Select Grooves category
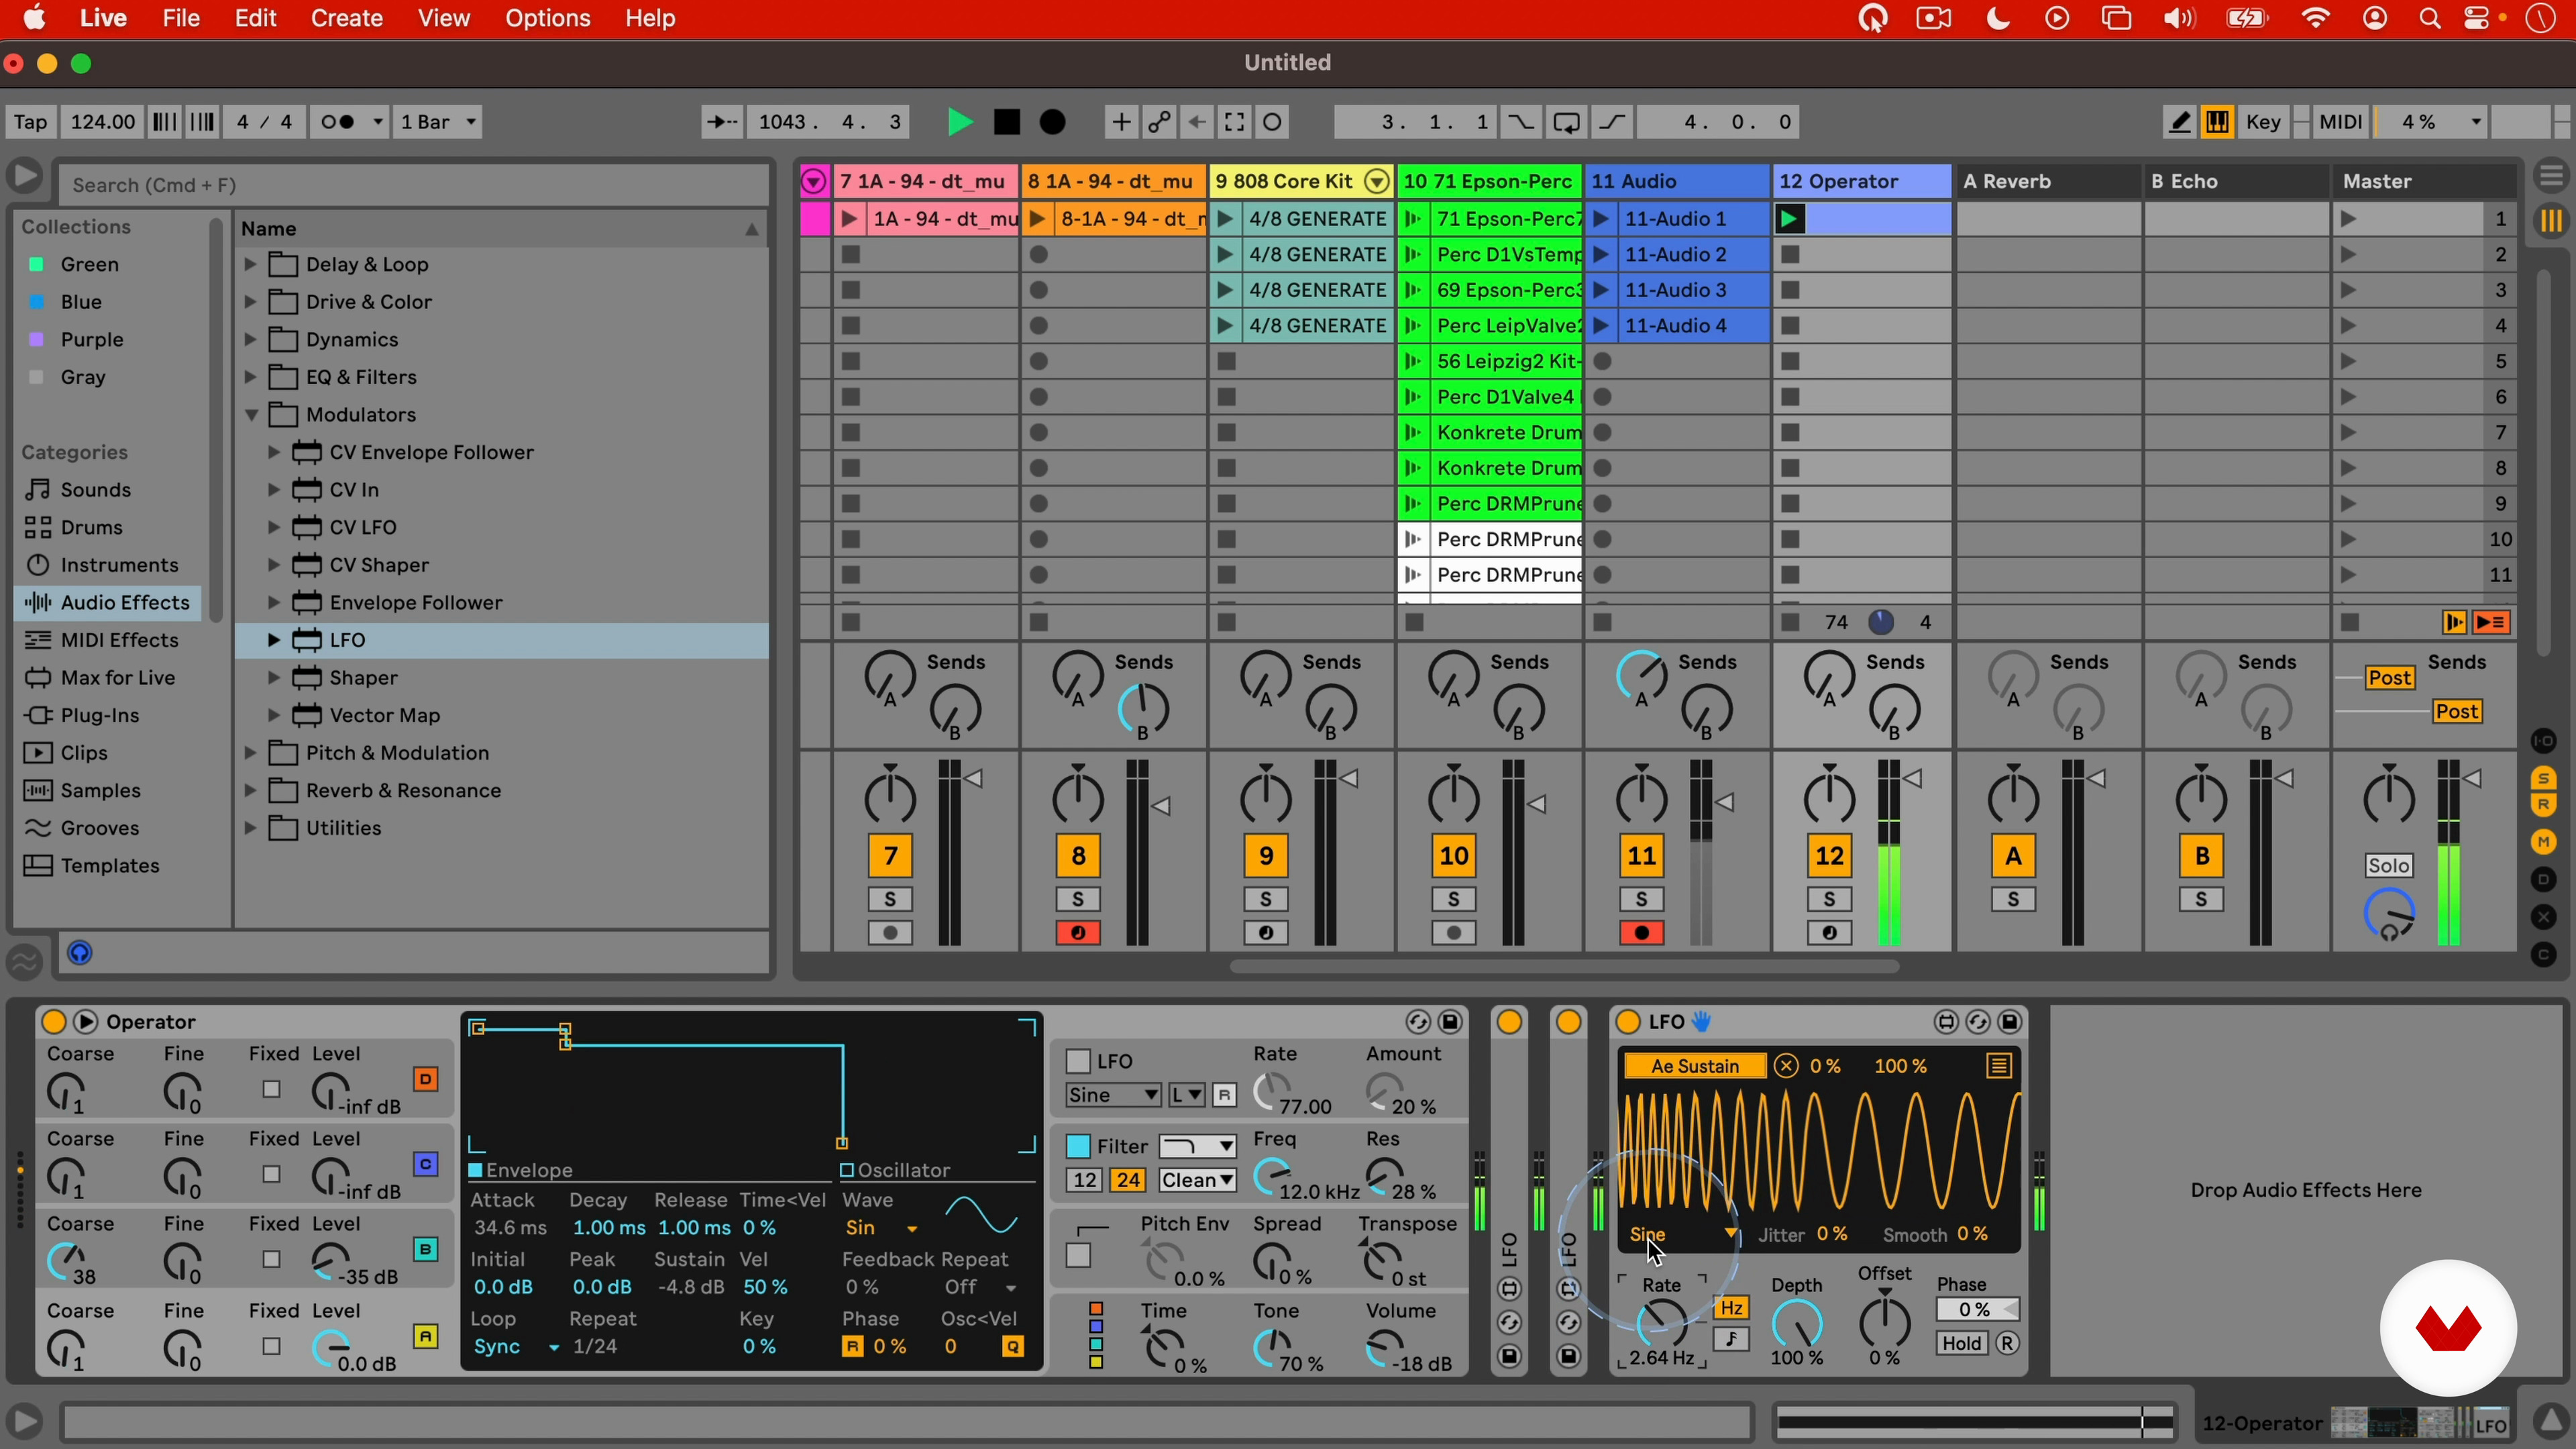This screenshot has height=1449, width=2576. tap(100, 828)
